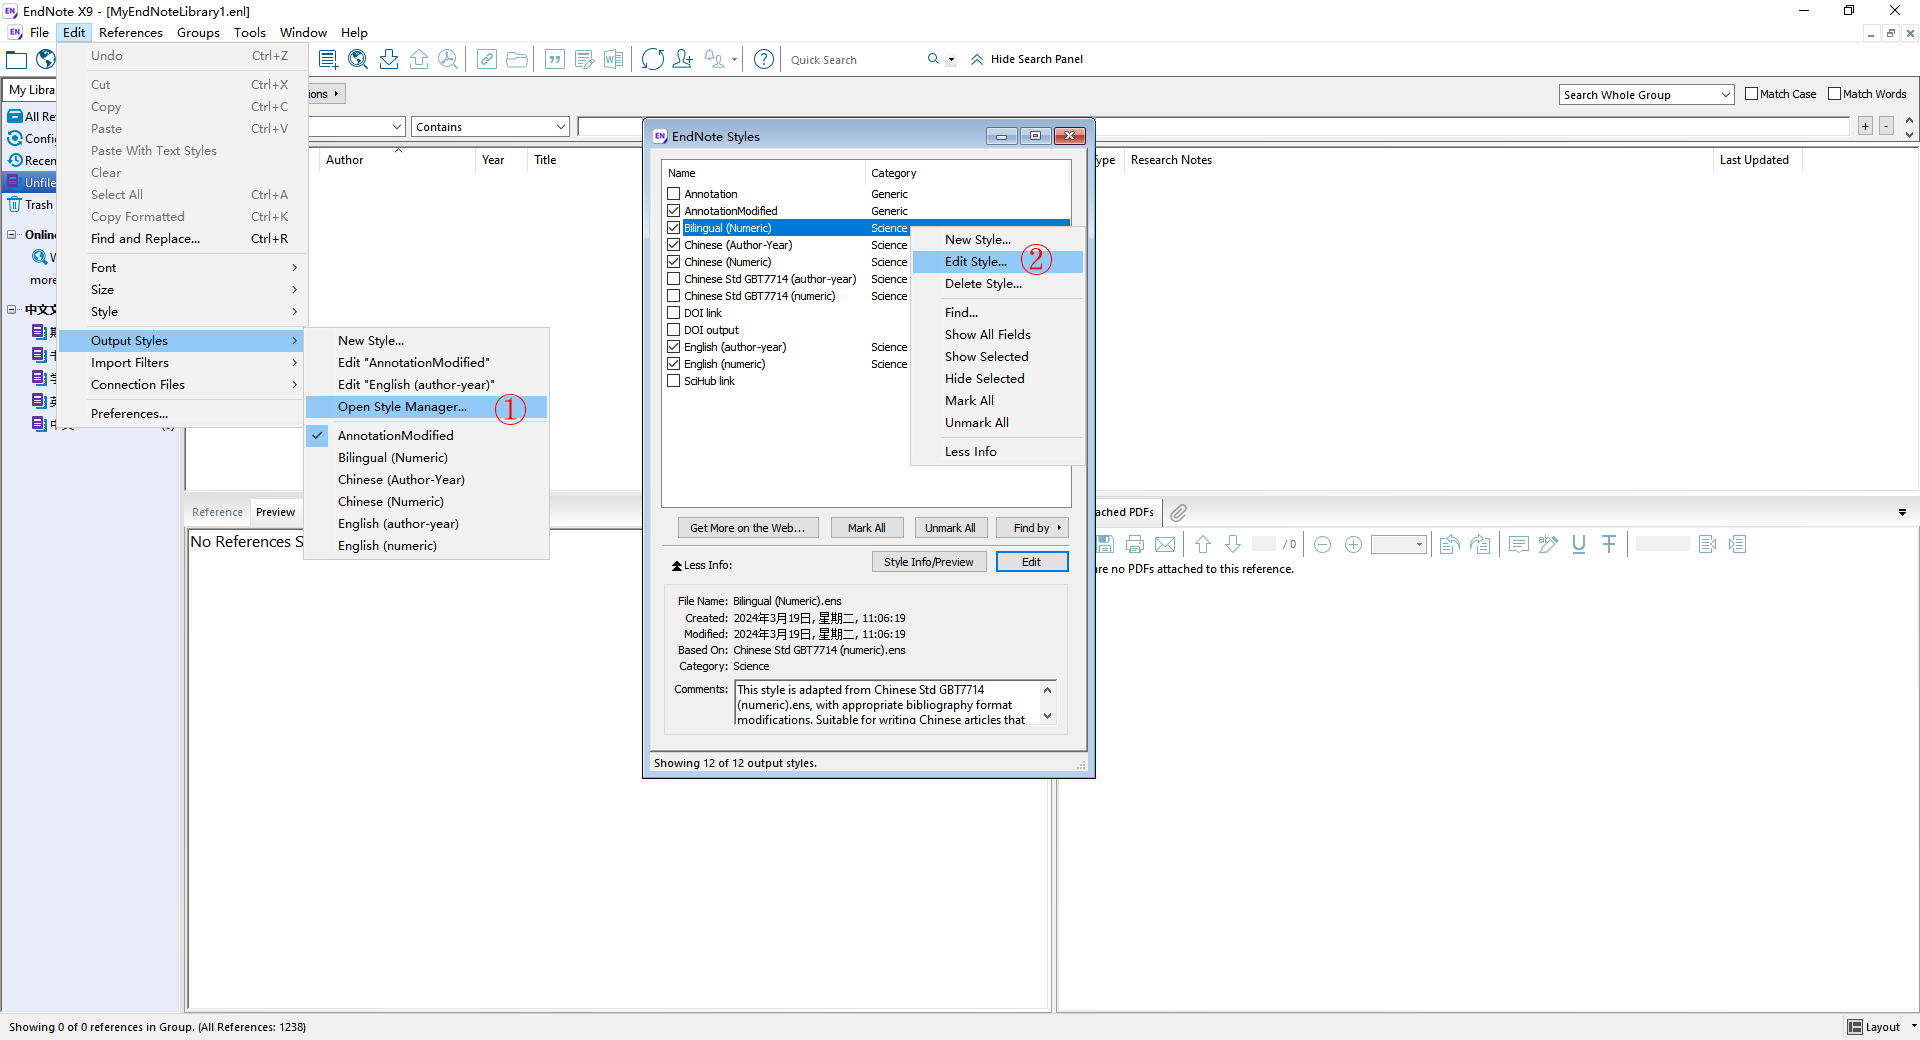This screenshot has height=1040, width=1920.
Task: Click the Edit button in Styles dialog
Action: click(1032, 562)
